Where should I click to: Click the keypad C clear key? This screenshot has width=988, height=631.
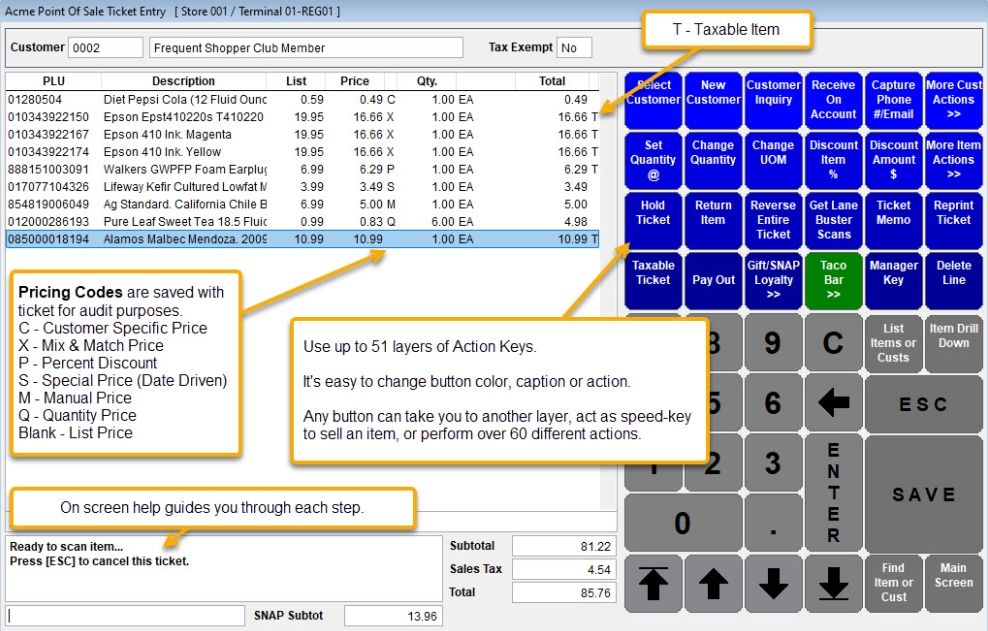coord(833,342)
